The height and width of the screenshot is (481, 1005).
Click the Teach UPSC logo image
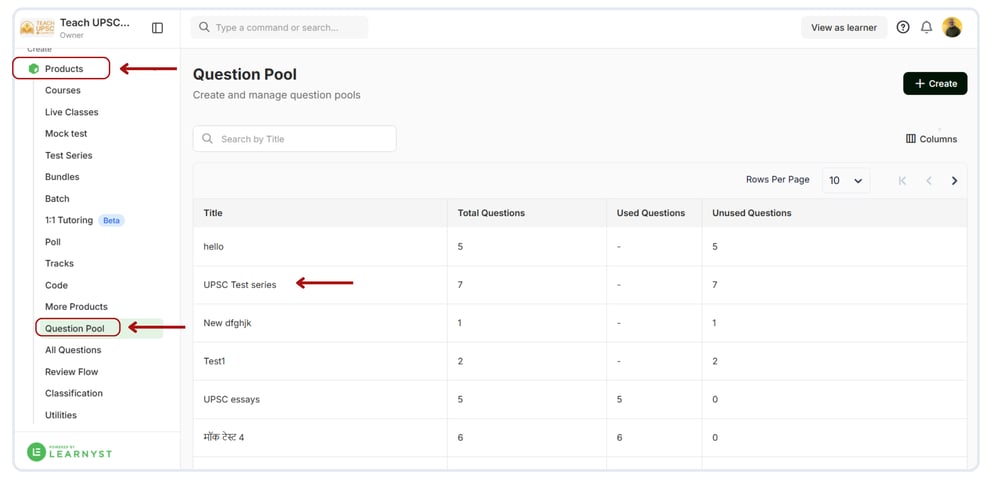click(x=37, y=28)
